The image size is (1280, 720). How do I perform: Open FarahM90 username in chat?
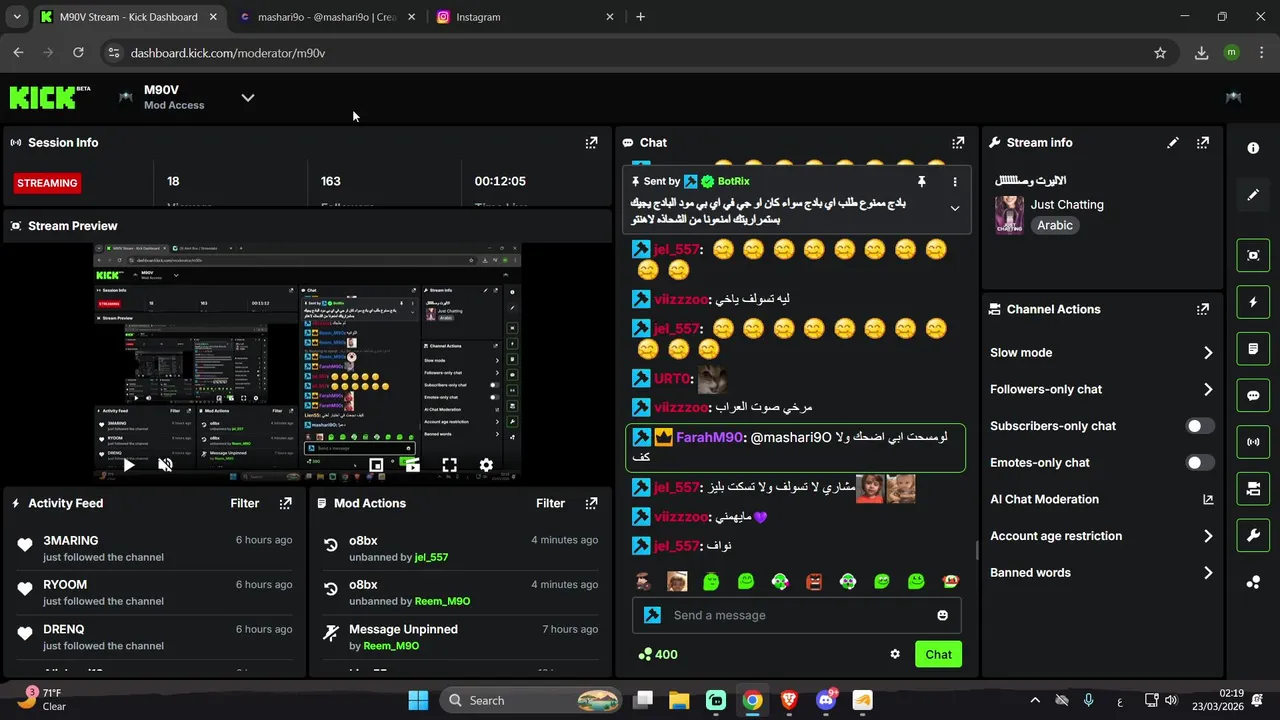pos(710,438)
